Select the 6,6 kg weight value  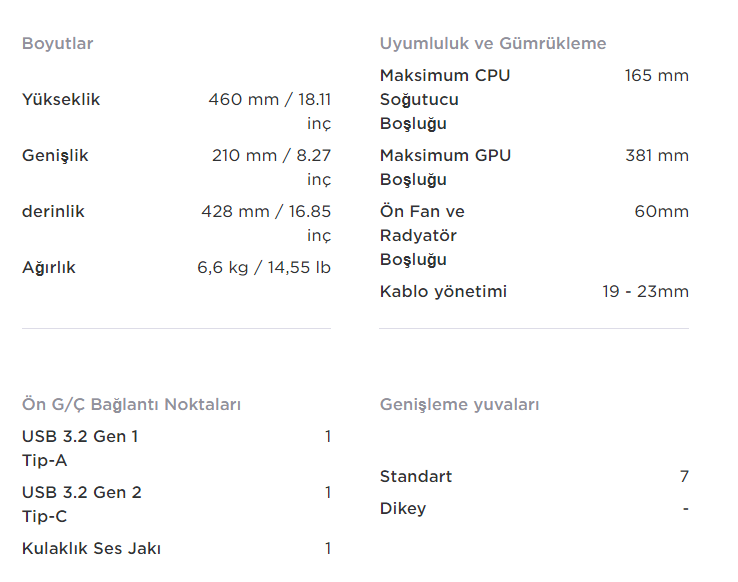click(x=264, y=268)
